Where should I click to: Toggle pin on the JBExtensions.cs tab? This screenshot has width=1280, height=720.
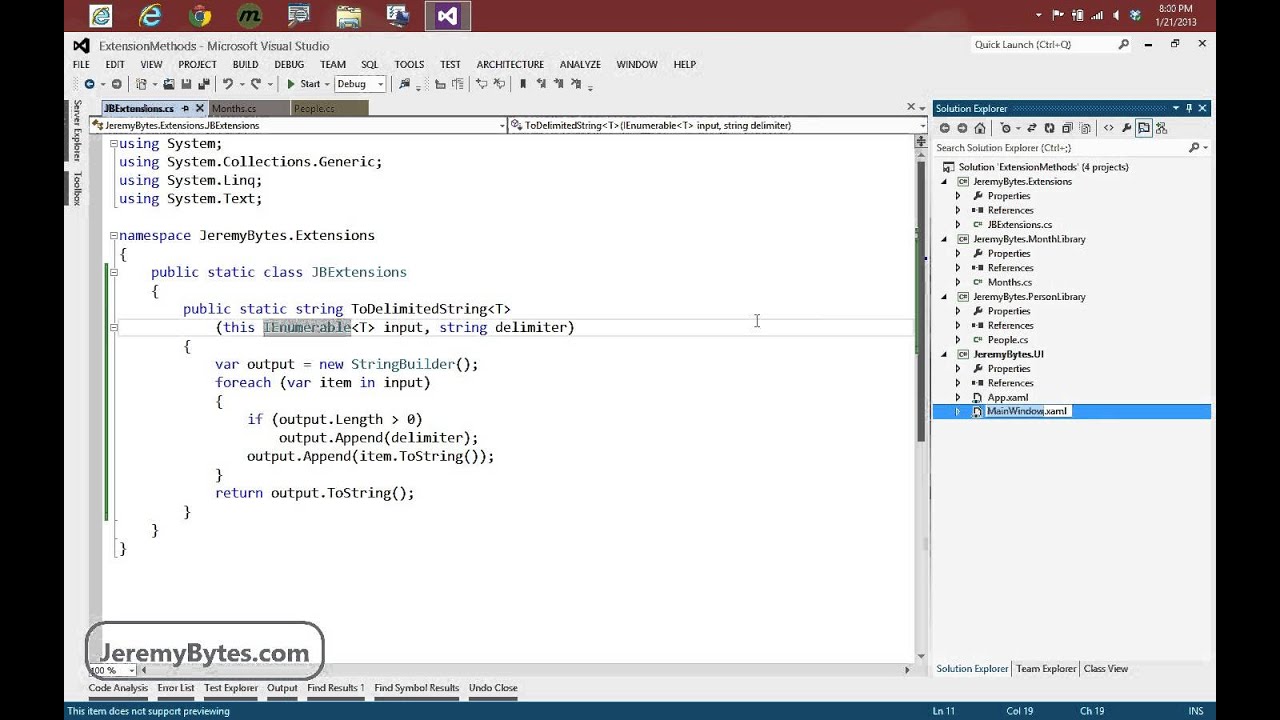(186, 108)
